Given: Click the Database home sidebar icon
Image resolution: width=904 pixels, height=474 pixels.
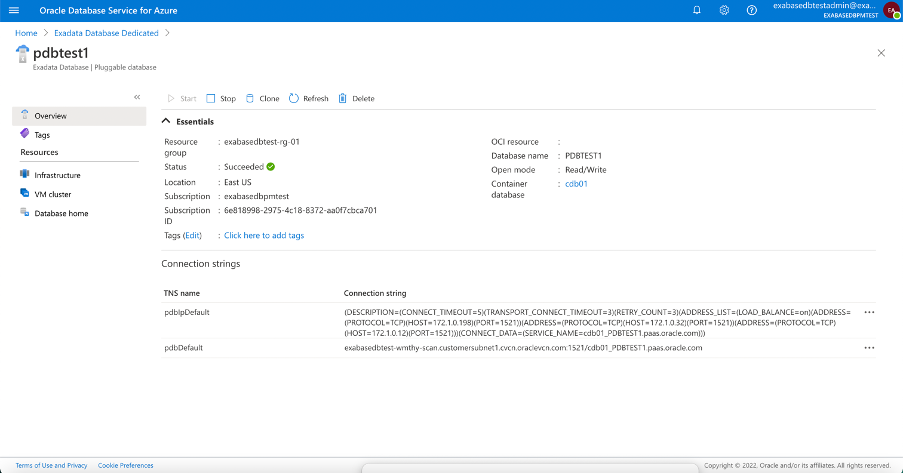Looking at the screenshot, I should 24,212.
